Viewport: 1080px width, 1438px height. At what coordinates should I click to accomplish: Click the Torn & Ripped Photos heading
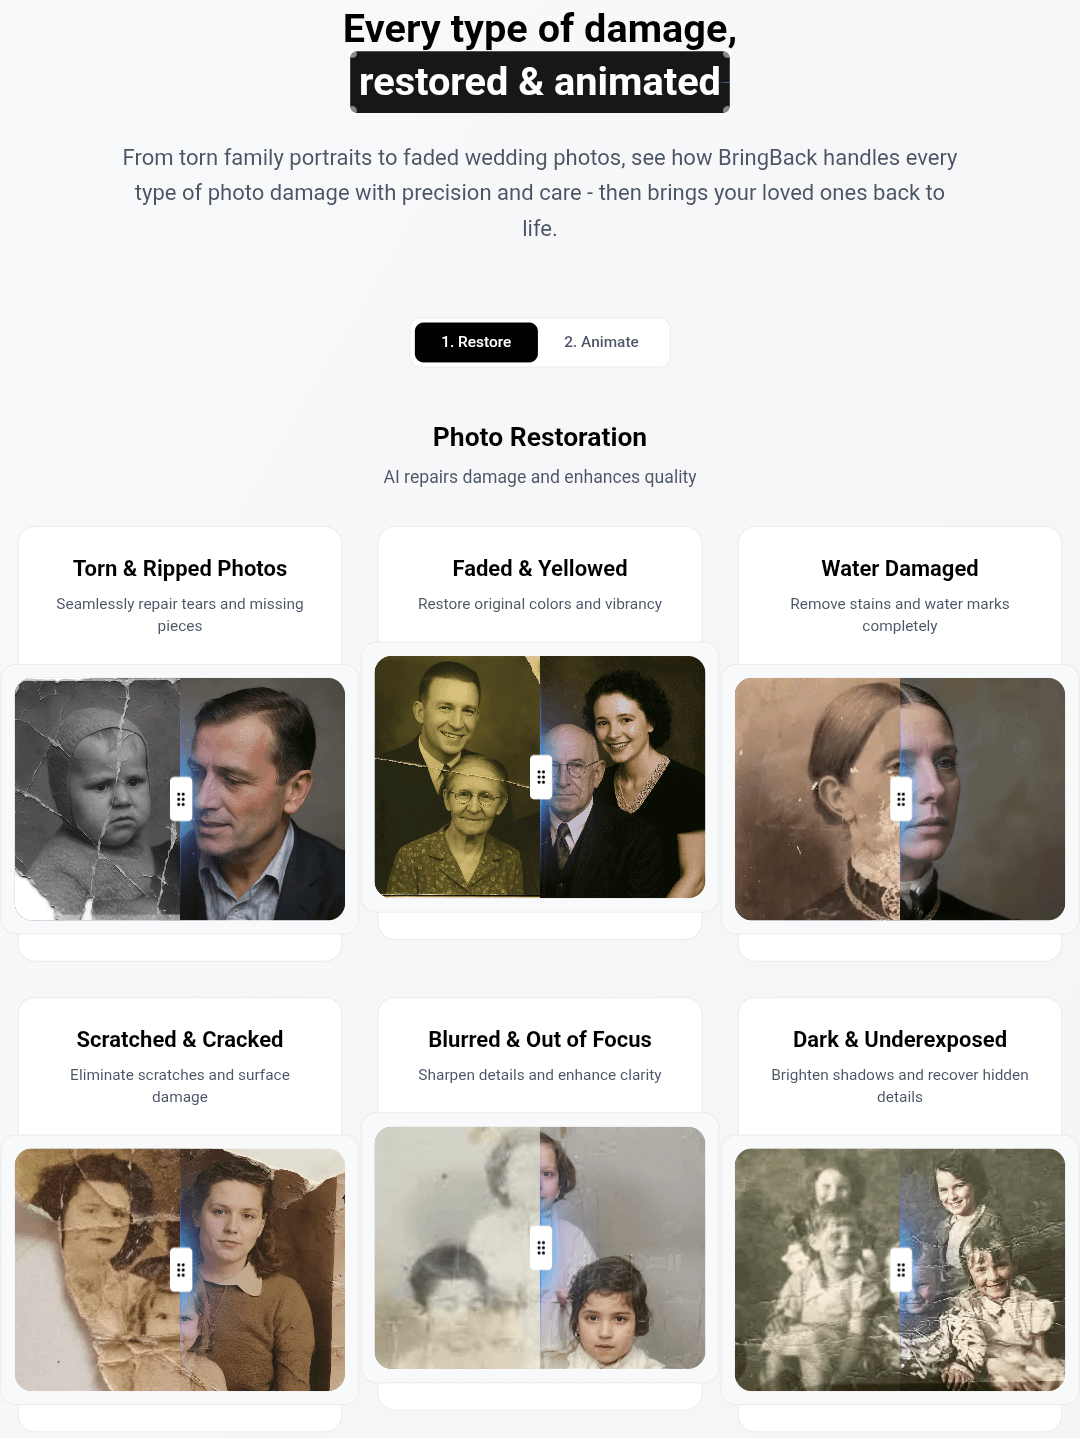click(x=180, y=568)
